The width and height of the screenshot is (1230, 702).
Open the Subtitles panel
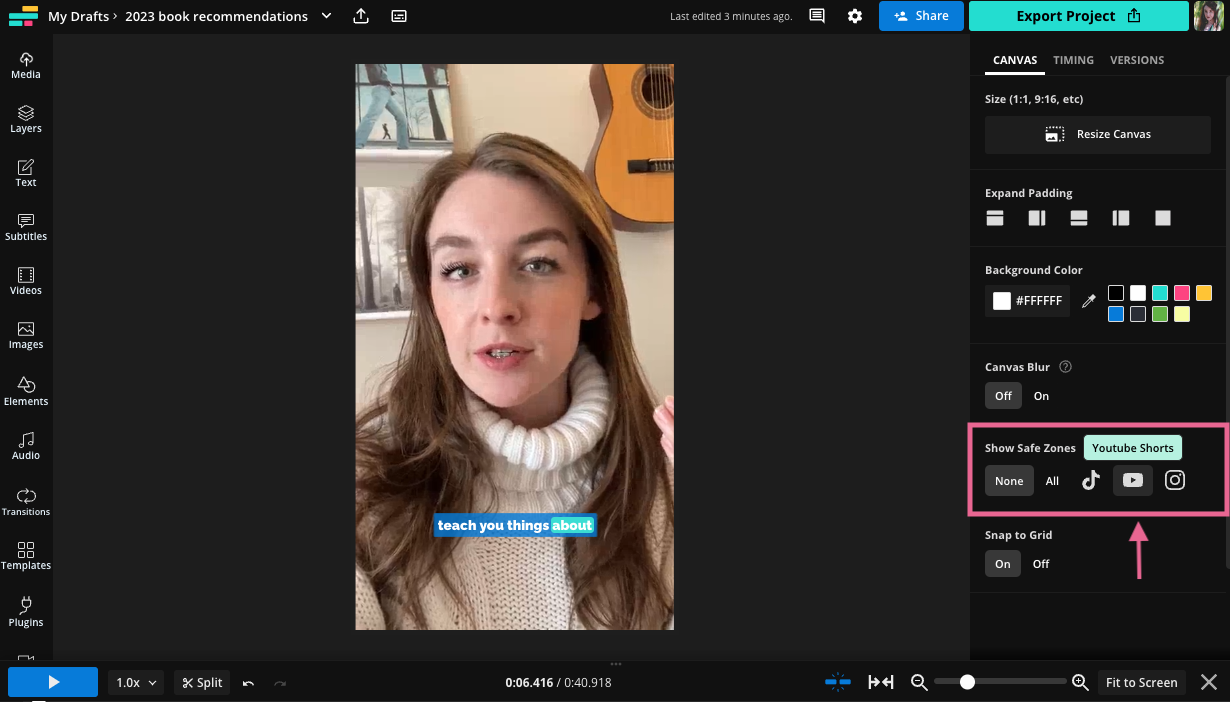click(x=26, y=227)
